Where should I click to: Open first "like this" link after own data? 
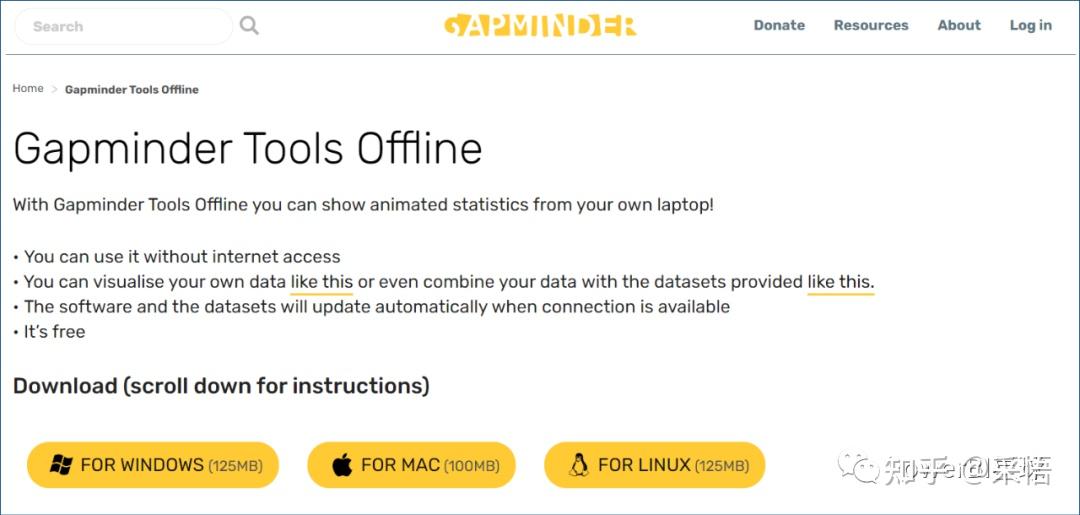[322, 282]
